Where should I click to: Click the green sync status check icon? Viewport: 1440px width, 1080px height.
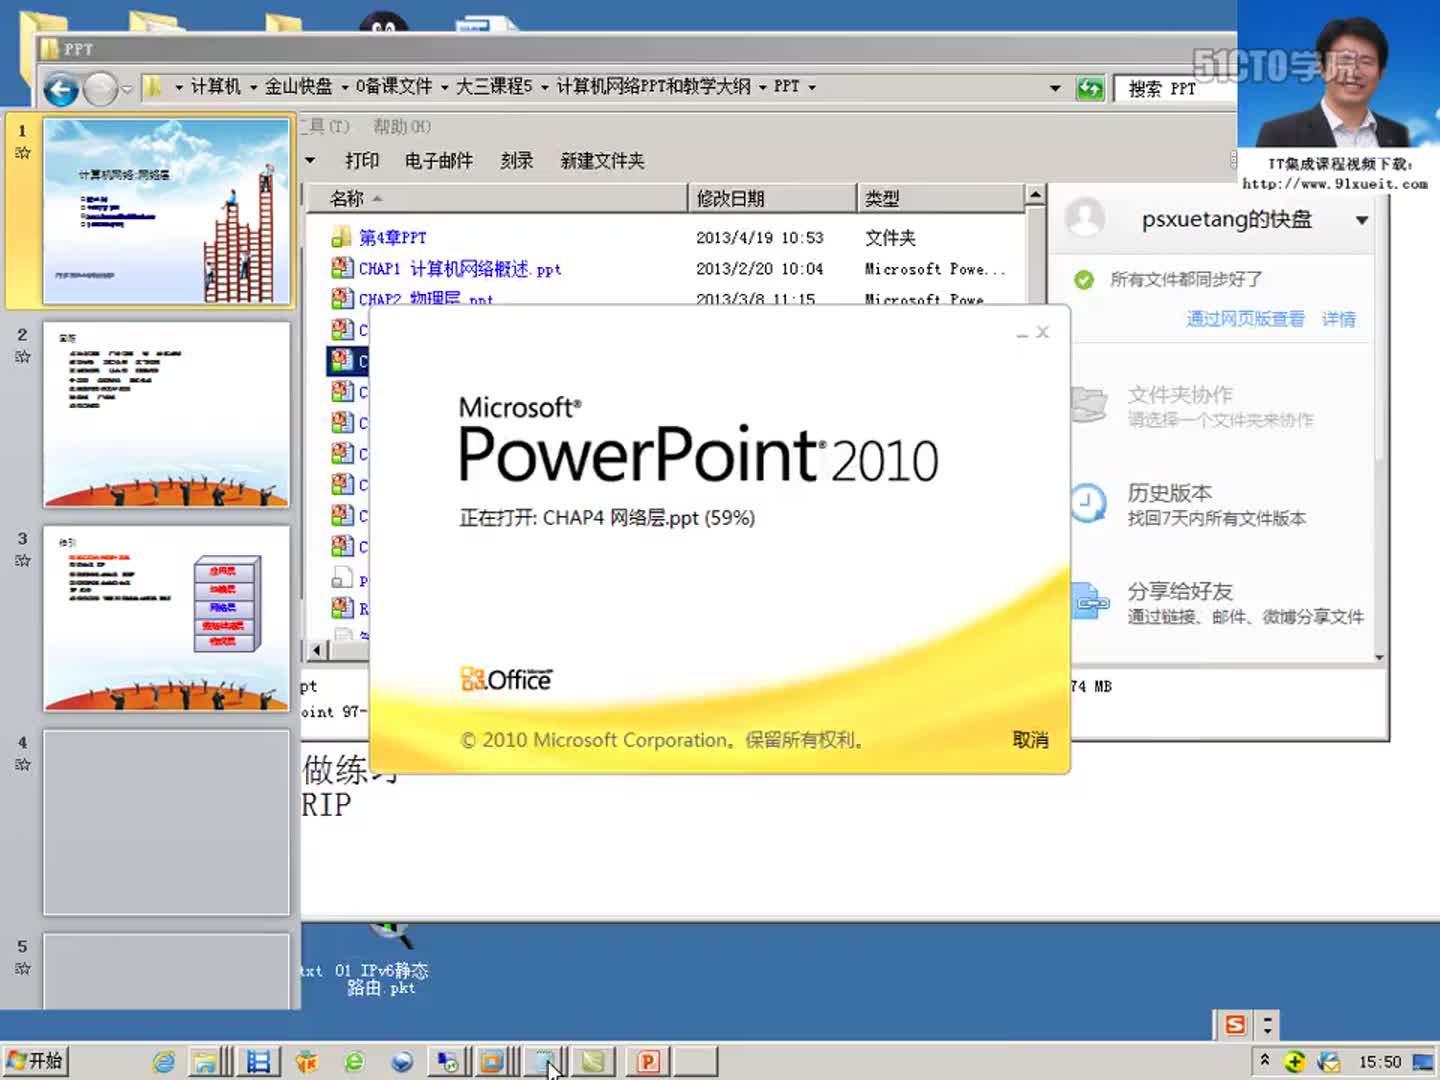click(1083, 280)
